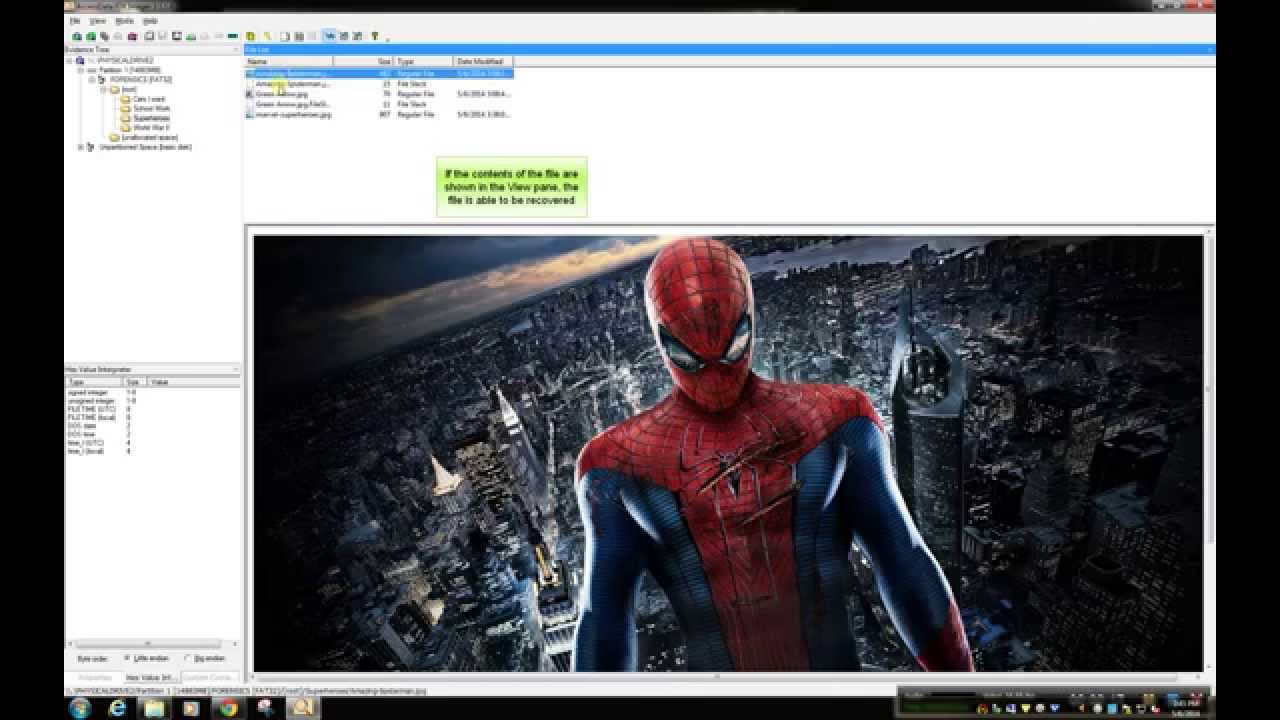The height and width of the screenshot is (720, 1280).
Task: Click the Export Files toolbar icon
Action: [285, 36]
